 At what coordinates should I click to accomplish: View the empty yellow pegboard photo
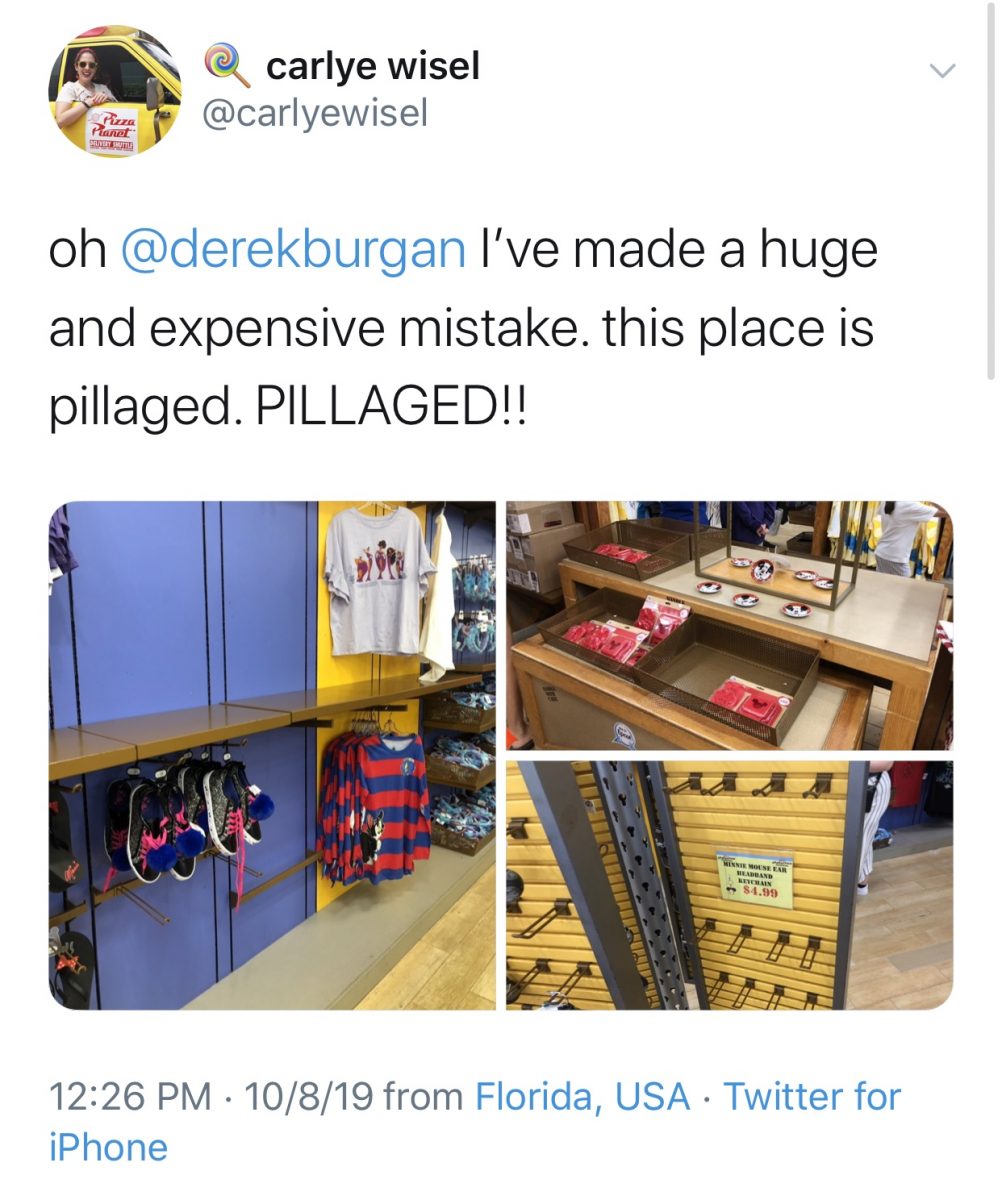729,885
